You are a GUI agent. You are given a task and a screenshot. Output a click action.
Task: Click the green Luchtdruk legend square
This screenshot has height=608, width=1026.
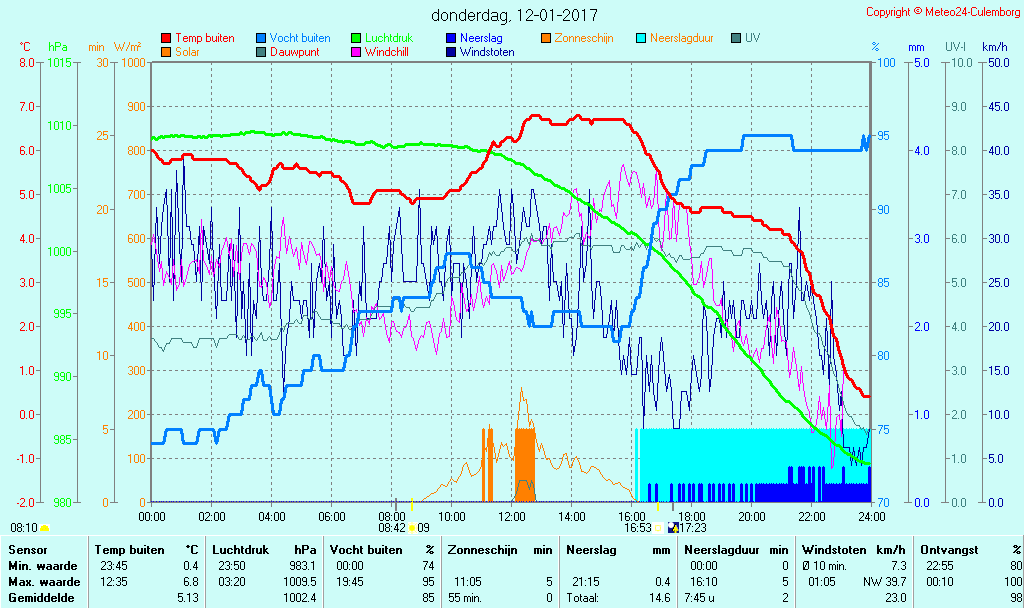click(x=357, y=38)
